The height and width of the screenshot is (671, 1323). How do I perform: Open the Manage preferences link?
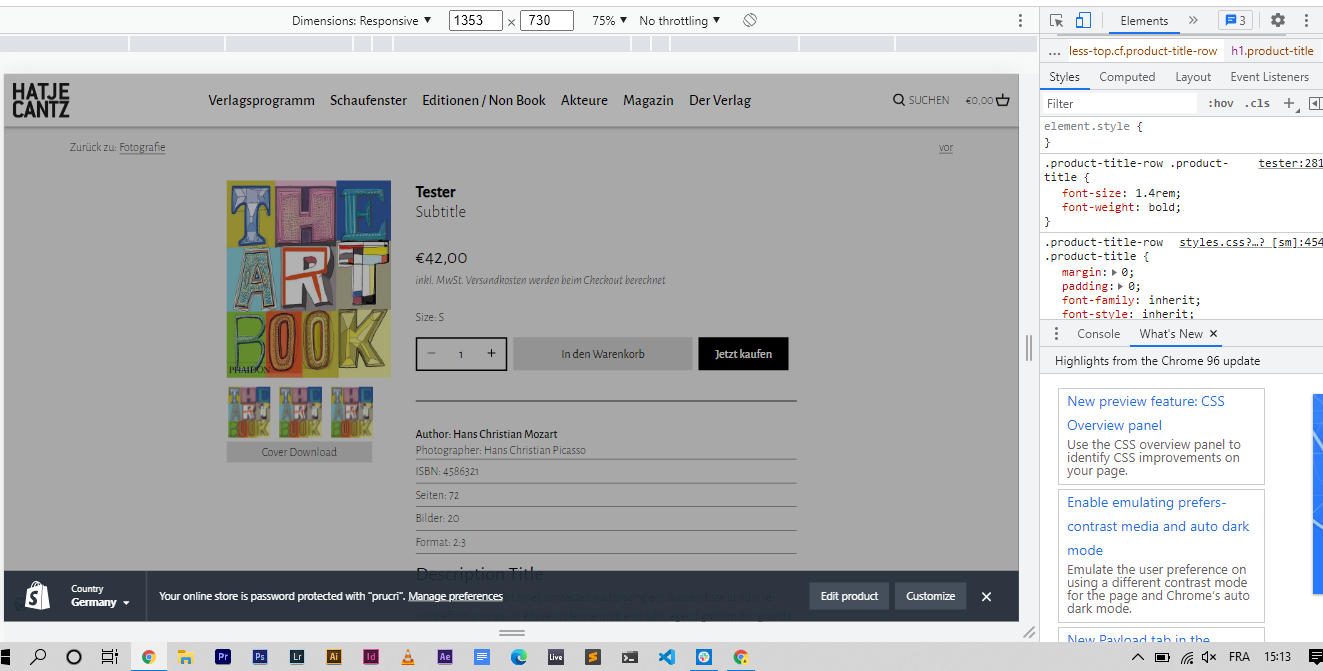point(455,596)
